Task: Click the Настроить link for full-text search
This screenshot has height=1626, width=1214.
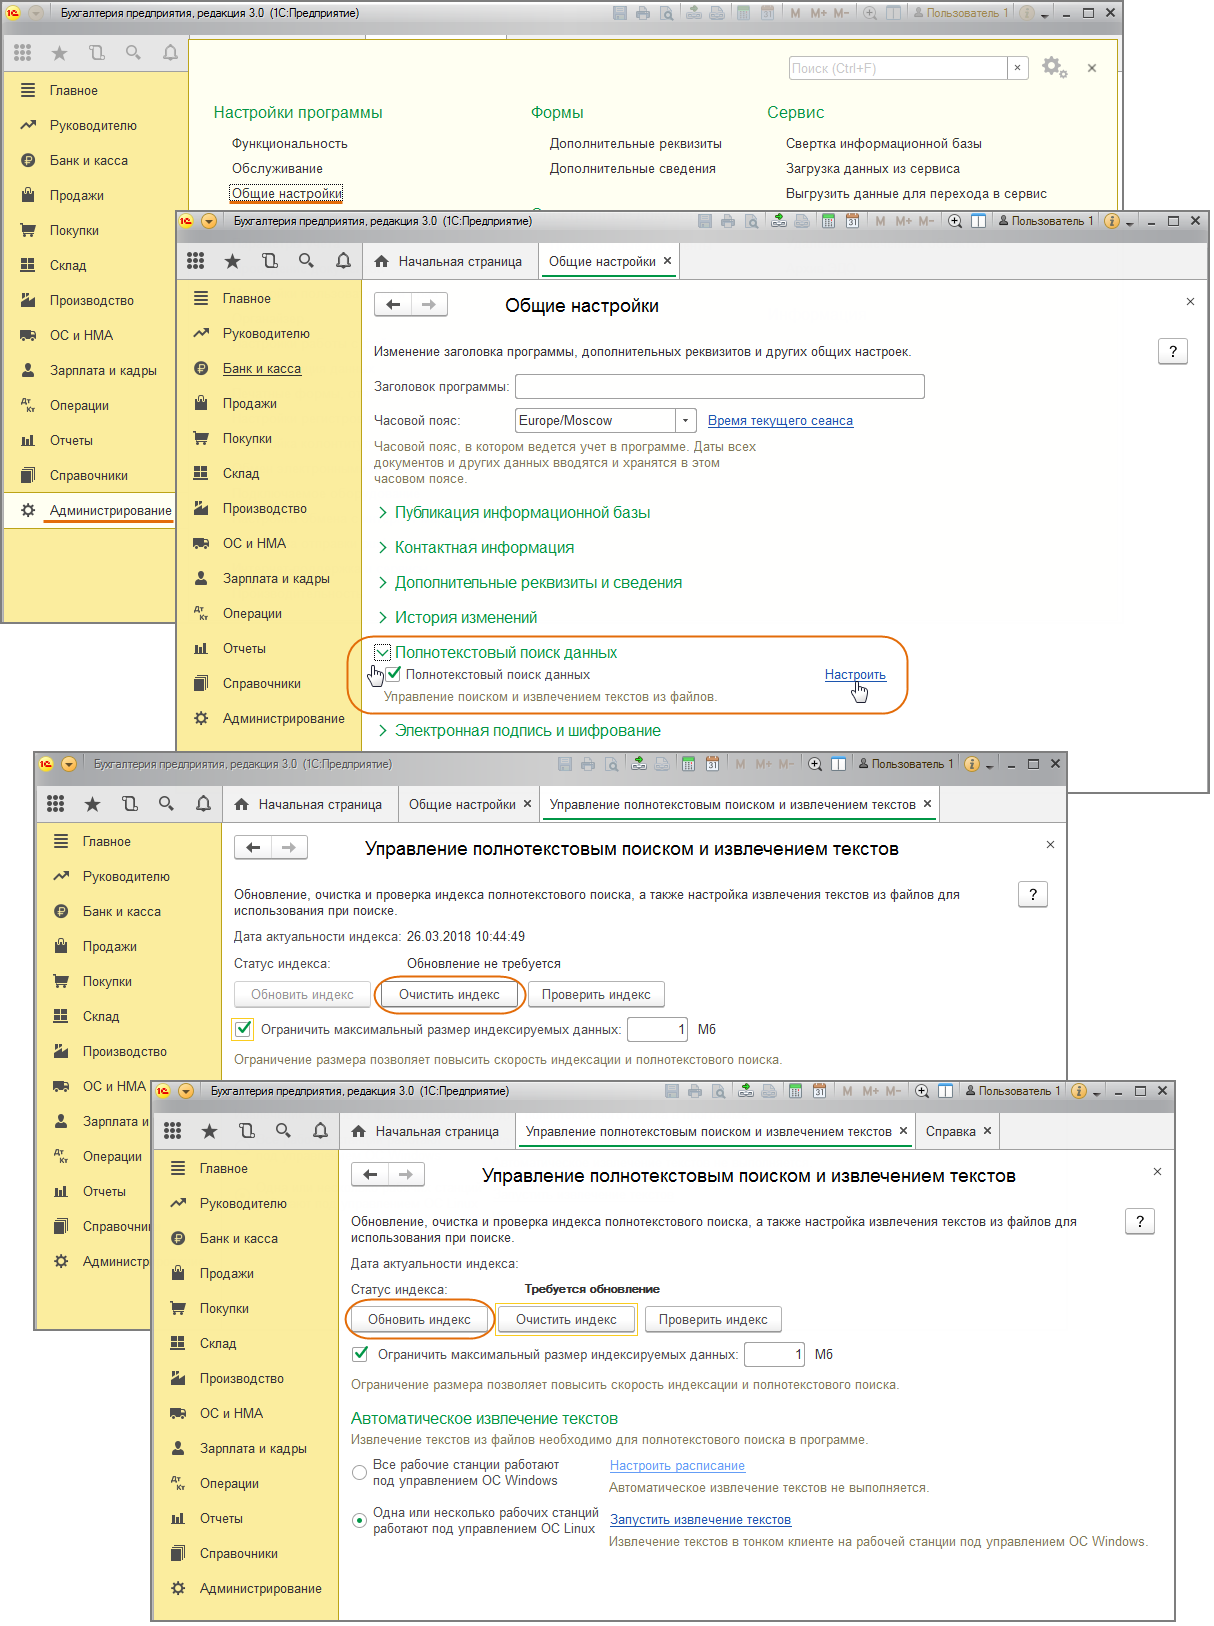Action: pyautogui.click(x=855, y=674)
